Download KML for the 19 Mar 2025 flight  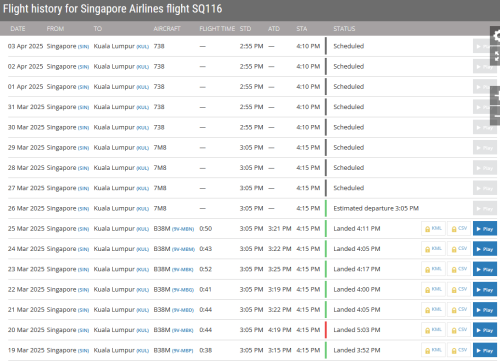pos(433,350)
